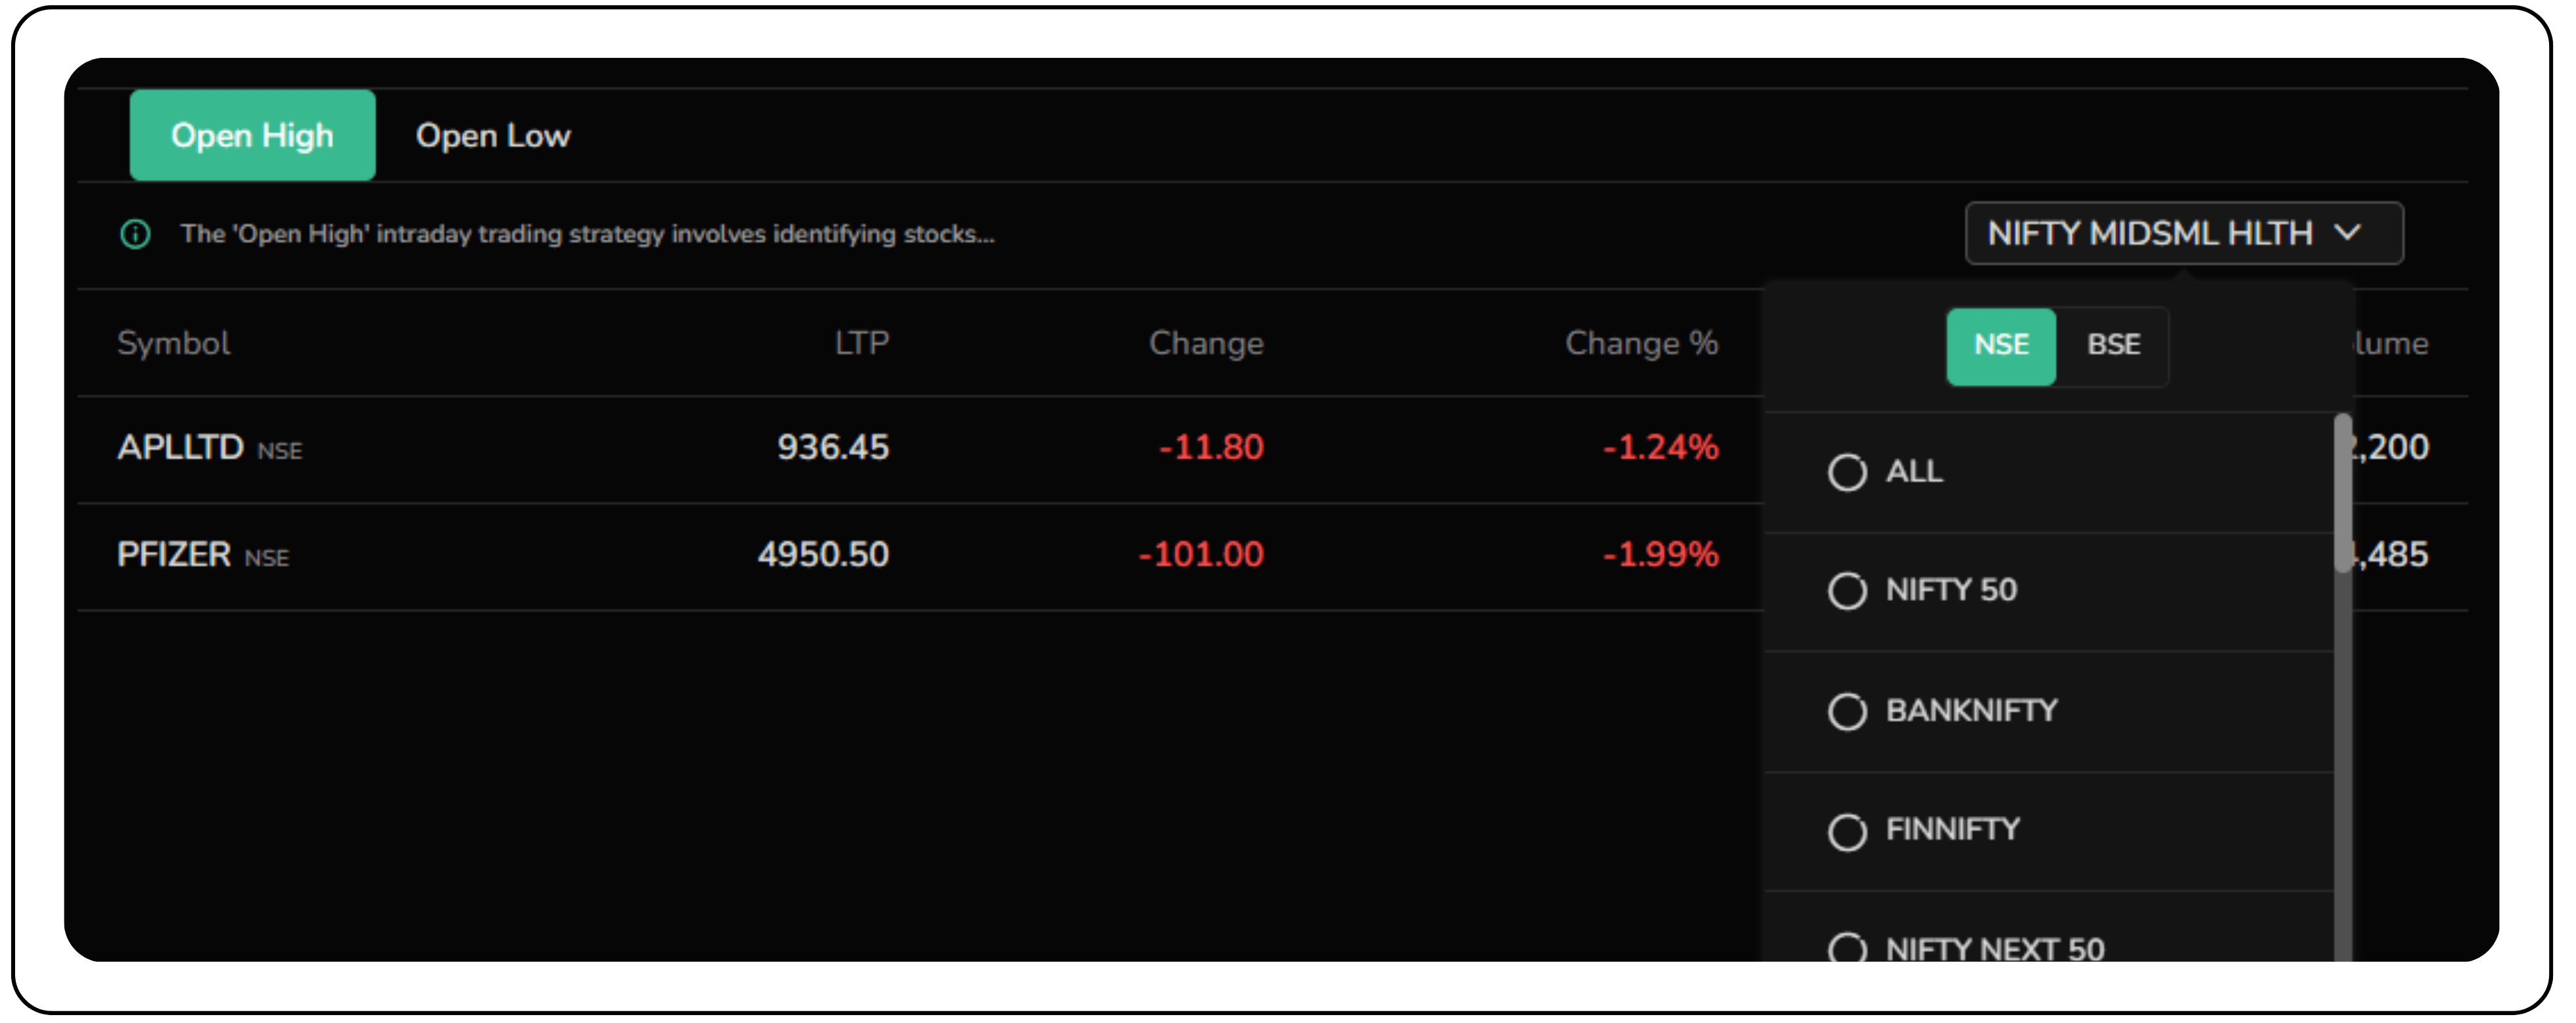
Task: Sort by the Symbol column header
Action: tap(174, 343)
